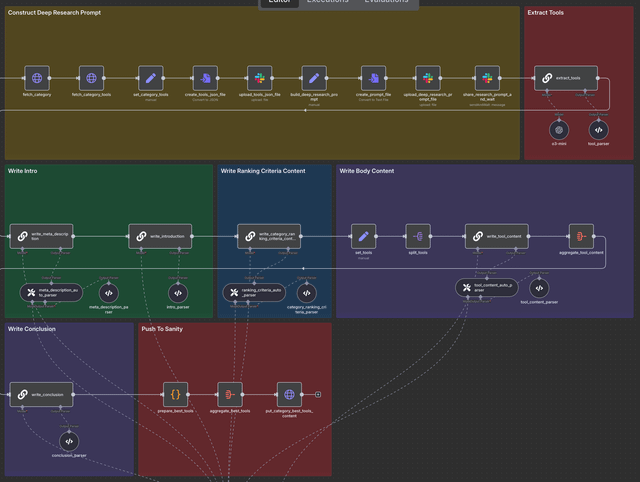Select the split_tools node
This screenshot has width=640, height=482.
[418, 236]
